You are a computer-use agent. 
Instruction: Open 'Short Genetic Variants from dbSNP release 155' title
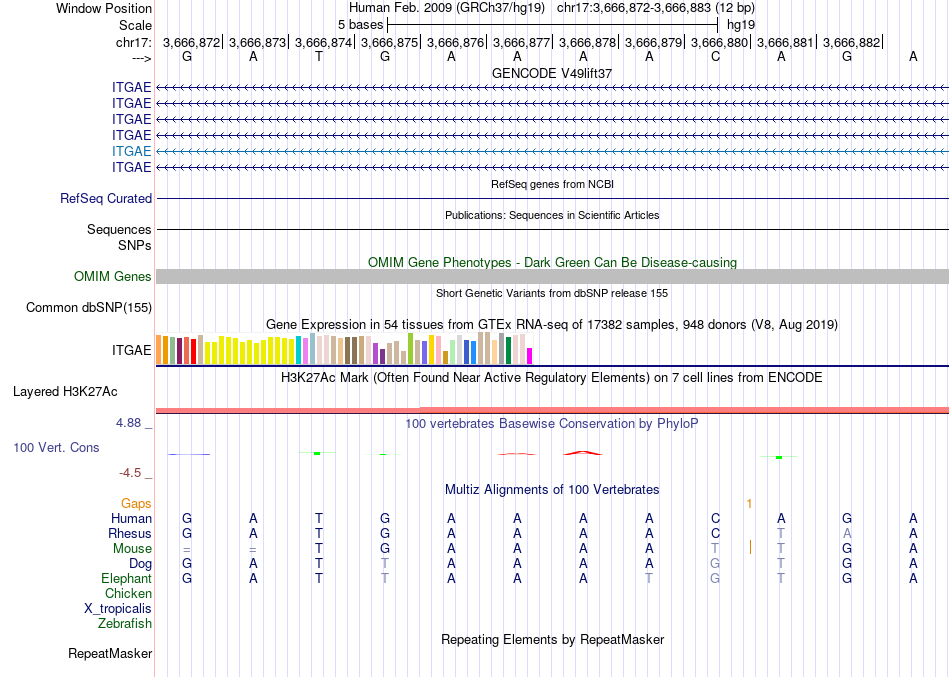pos(552,293)
